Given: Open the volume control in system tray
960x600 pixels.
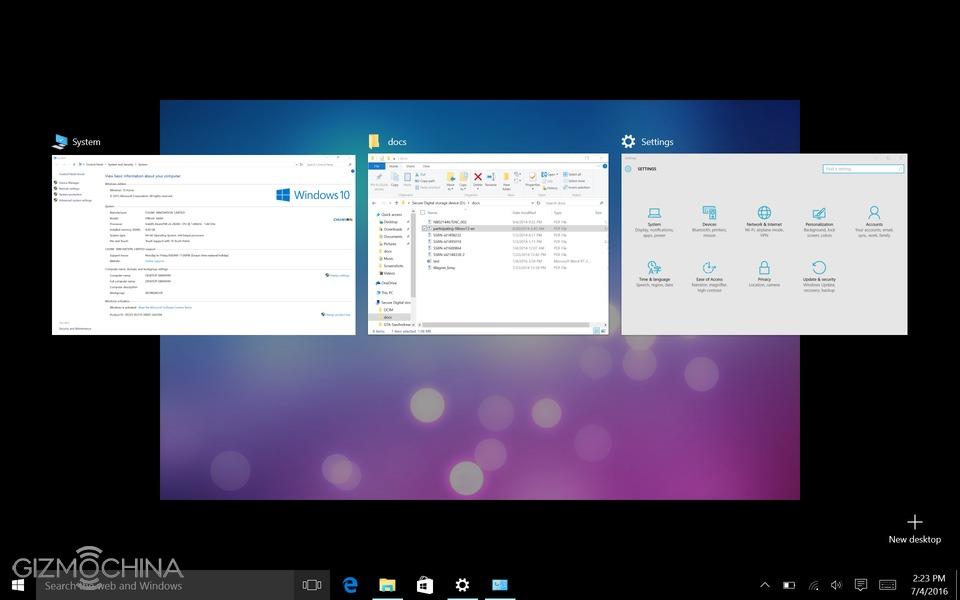Looking at the screenshot, I should 836,584.
